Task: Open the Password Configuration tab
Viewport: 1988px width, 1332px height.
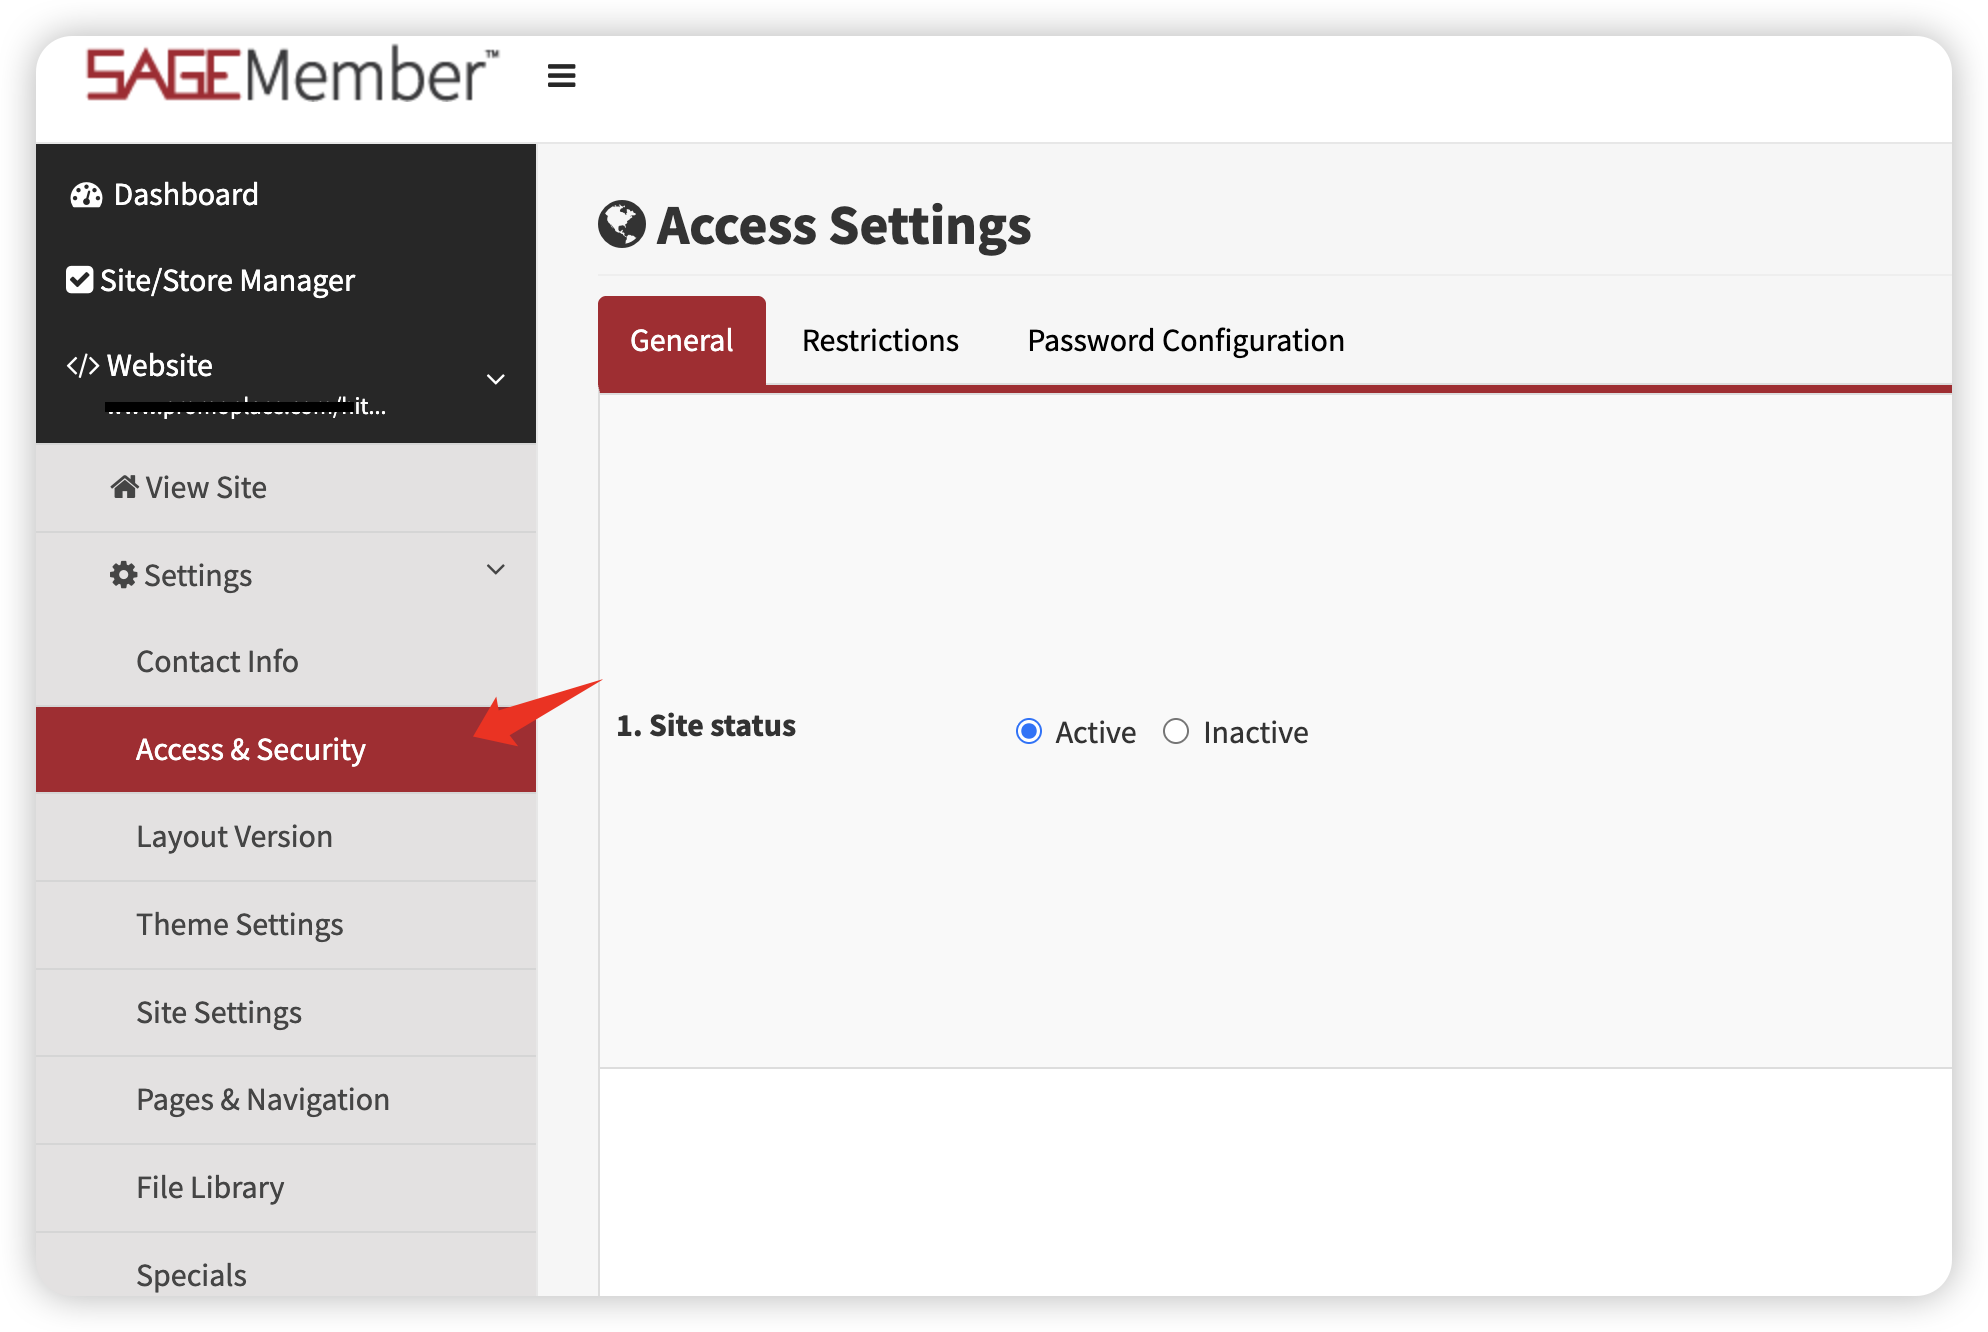Action: coord(1186,341)
